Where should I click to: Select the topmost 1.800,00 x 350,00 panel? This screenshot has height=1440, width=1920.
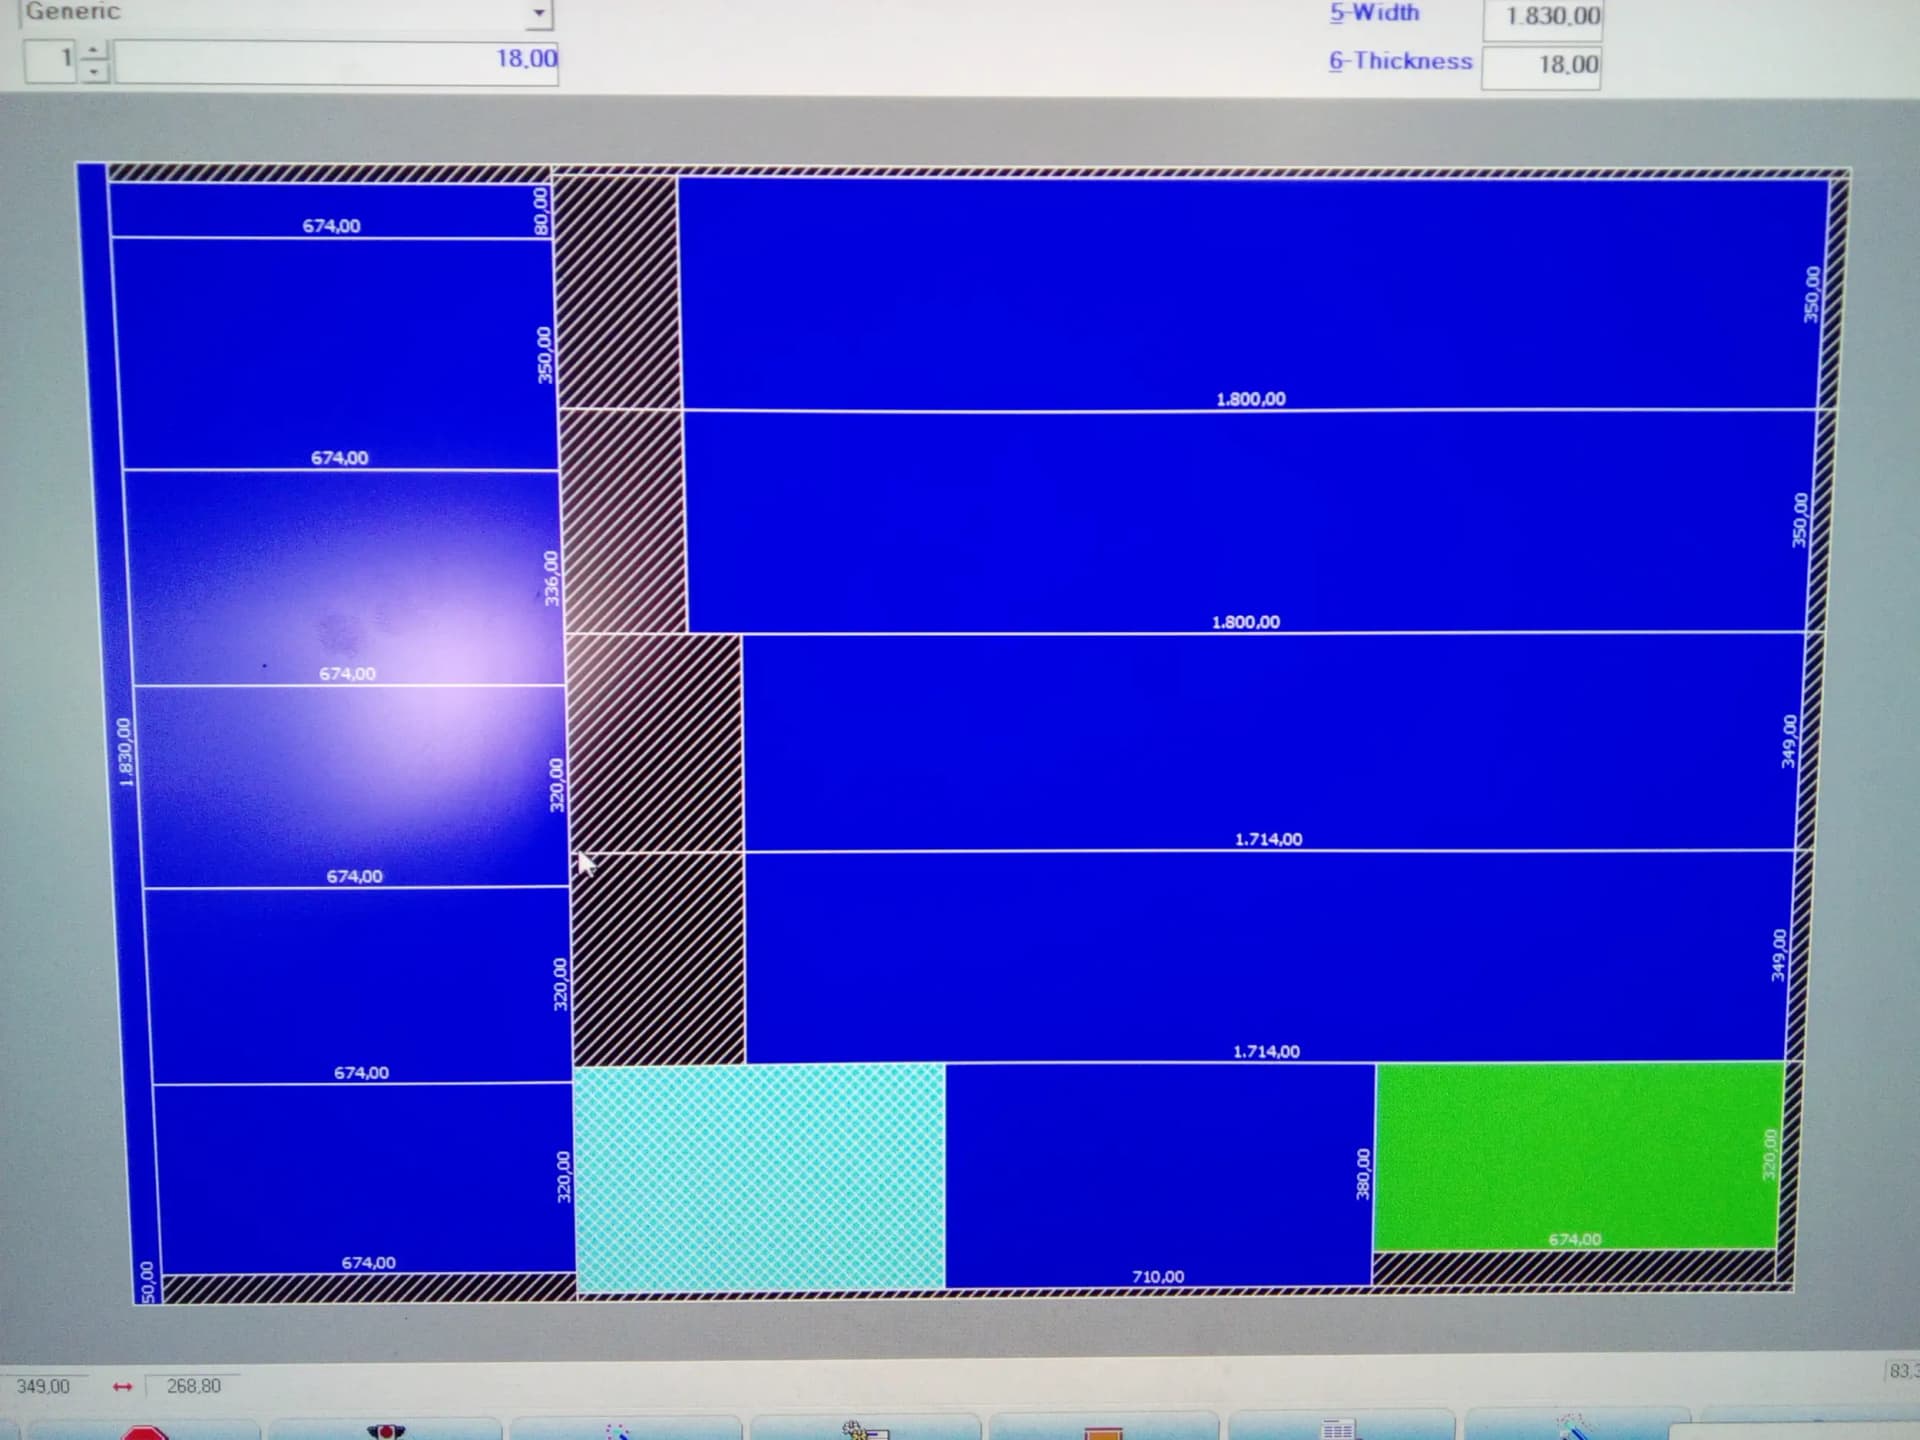[1253, 294]
